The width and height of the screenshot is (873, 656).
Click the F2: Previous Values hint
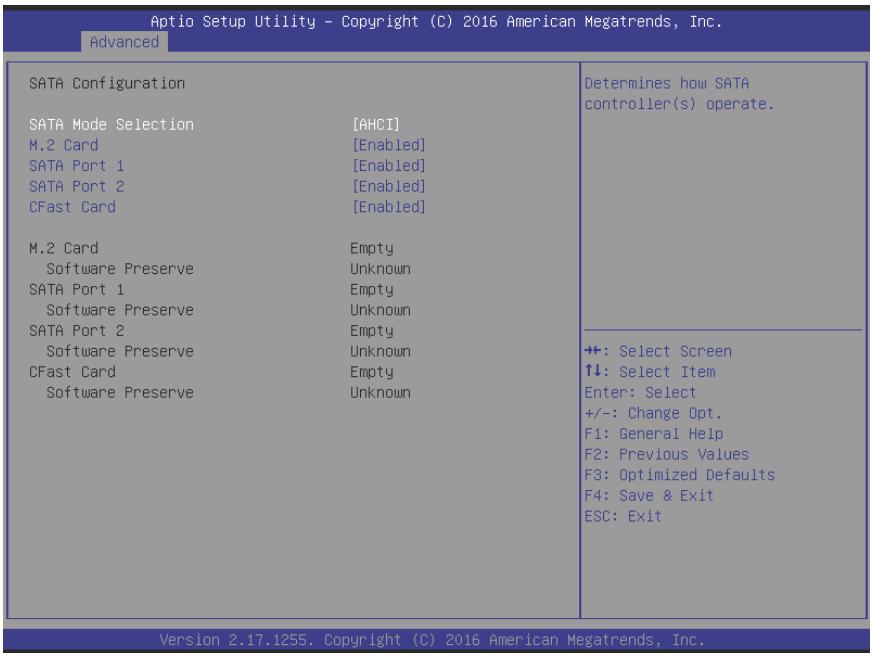(x=666, y=454)
